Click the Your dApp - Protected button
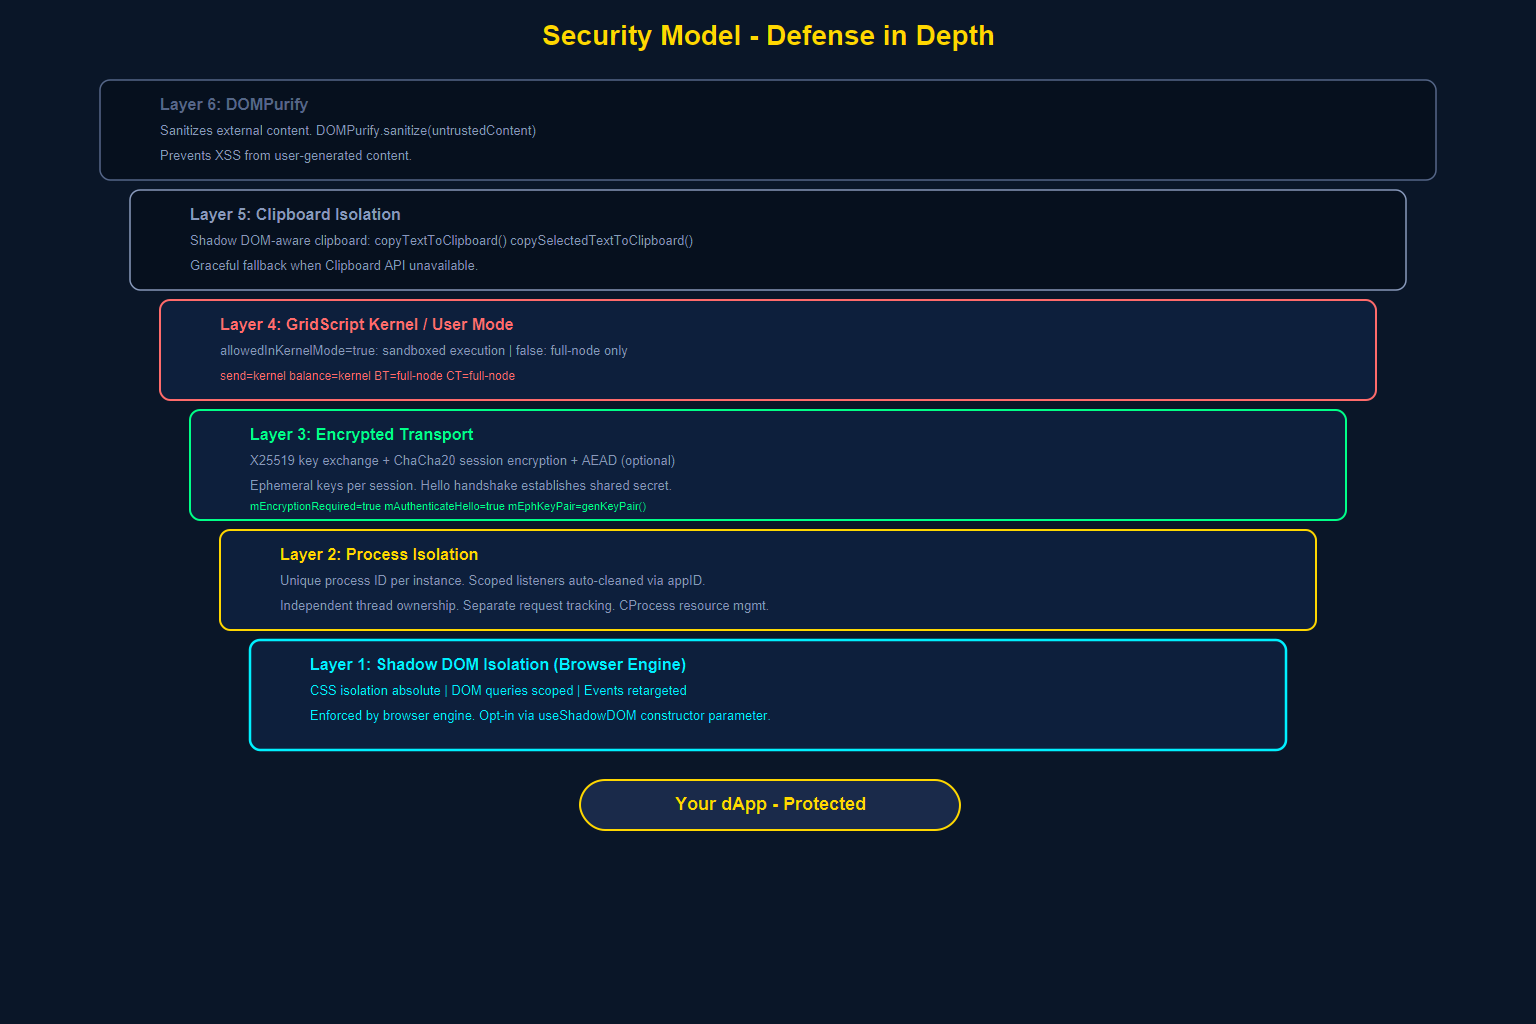This screenshot has height=1024, width=1536. point(769,804)
